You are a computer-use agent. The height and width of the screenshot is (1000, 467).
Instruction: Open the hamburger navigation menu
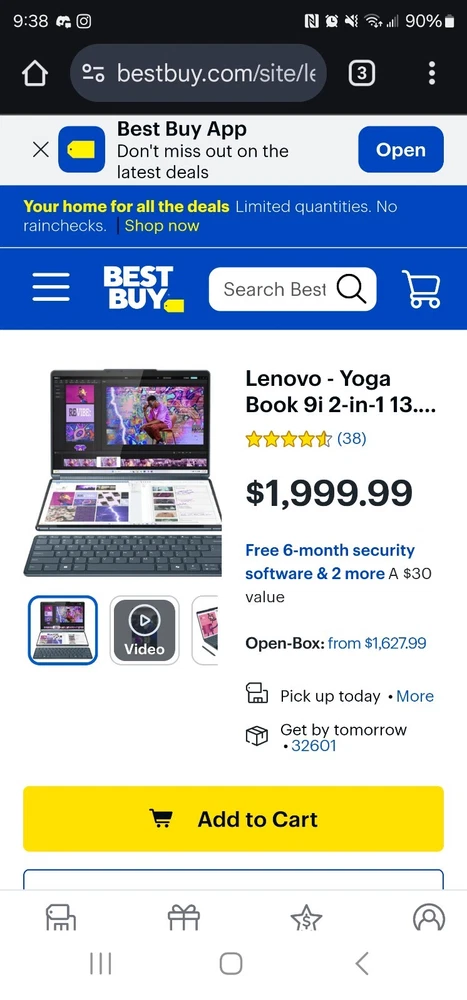tap(51, 288)
